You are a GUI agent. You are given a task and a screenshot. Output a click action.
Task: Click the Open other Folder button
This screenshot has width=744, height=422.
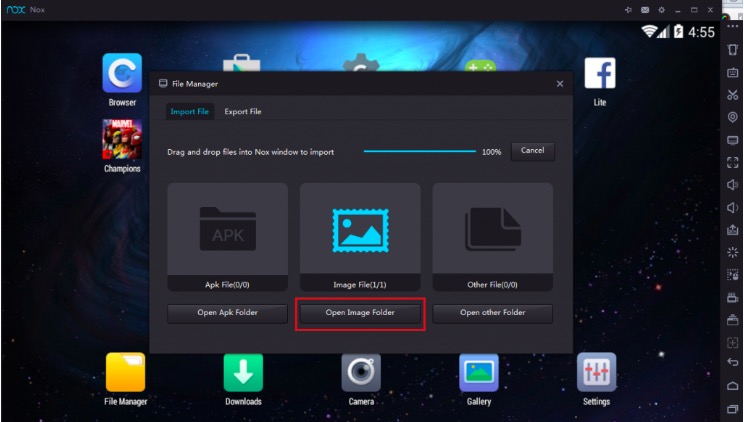[493, 313]
